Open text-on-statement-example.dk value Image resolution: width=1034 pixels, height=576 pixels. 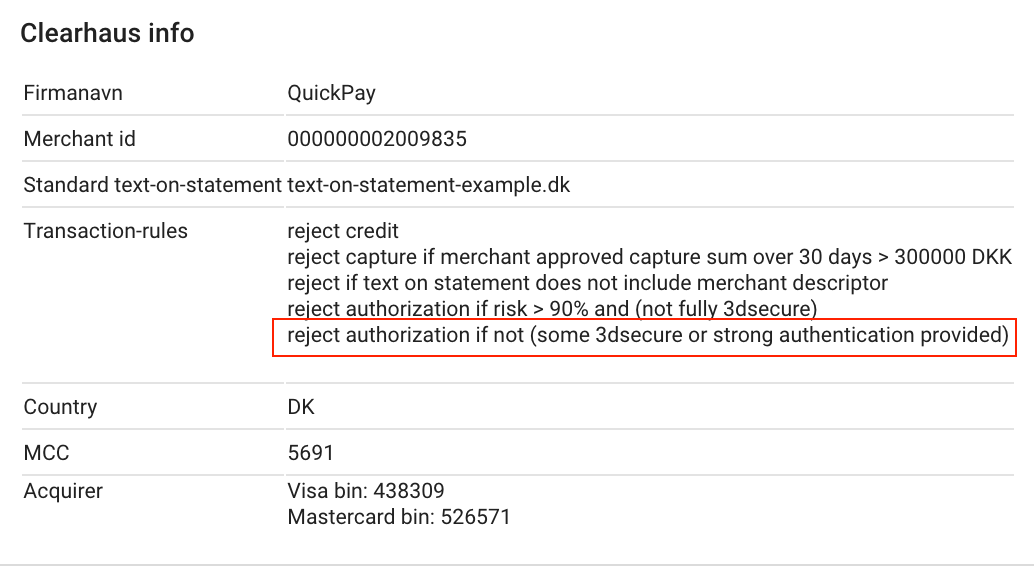(428, 185)
